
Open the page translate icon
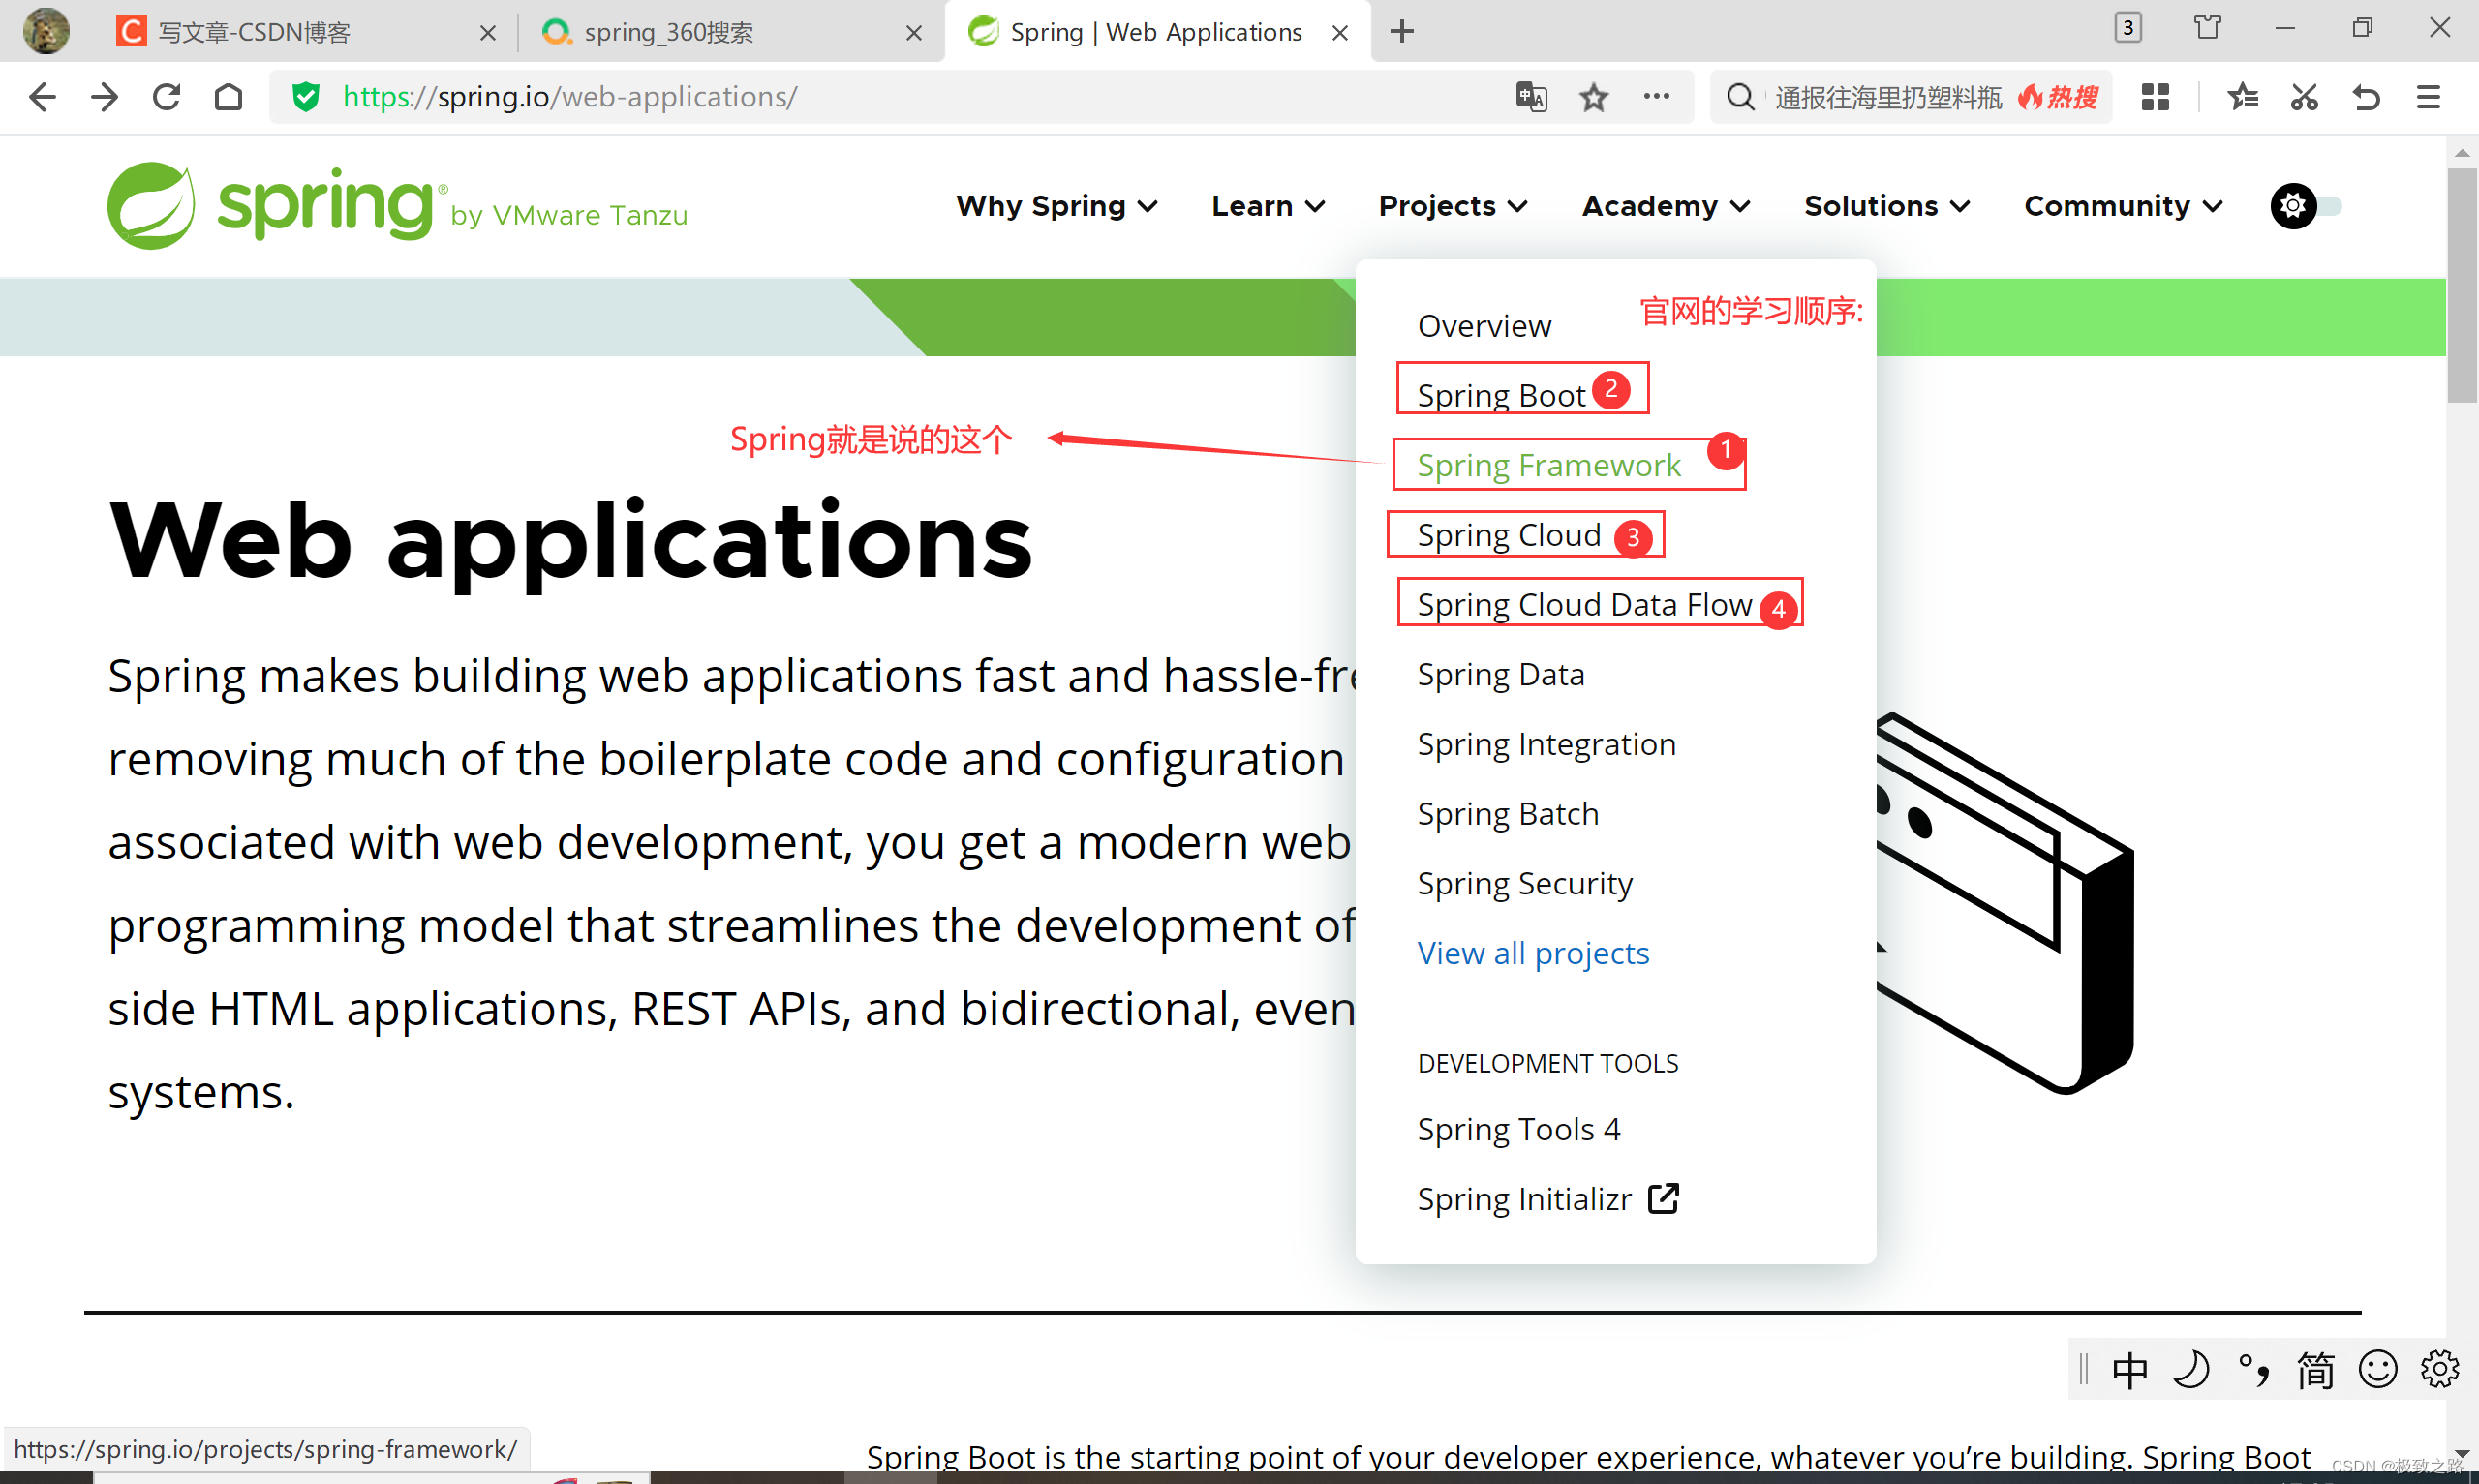click(x=1531, y=97)
